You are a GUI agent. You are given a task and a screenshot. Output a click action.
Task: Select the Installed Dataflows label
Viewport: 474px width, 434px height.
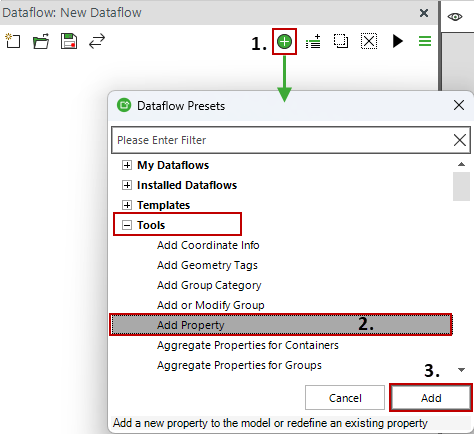[187, 185]
